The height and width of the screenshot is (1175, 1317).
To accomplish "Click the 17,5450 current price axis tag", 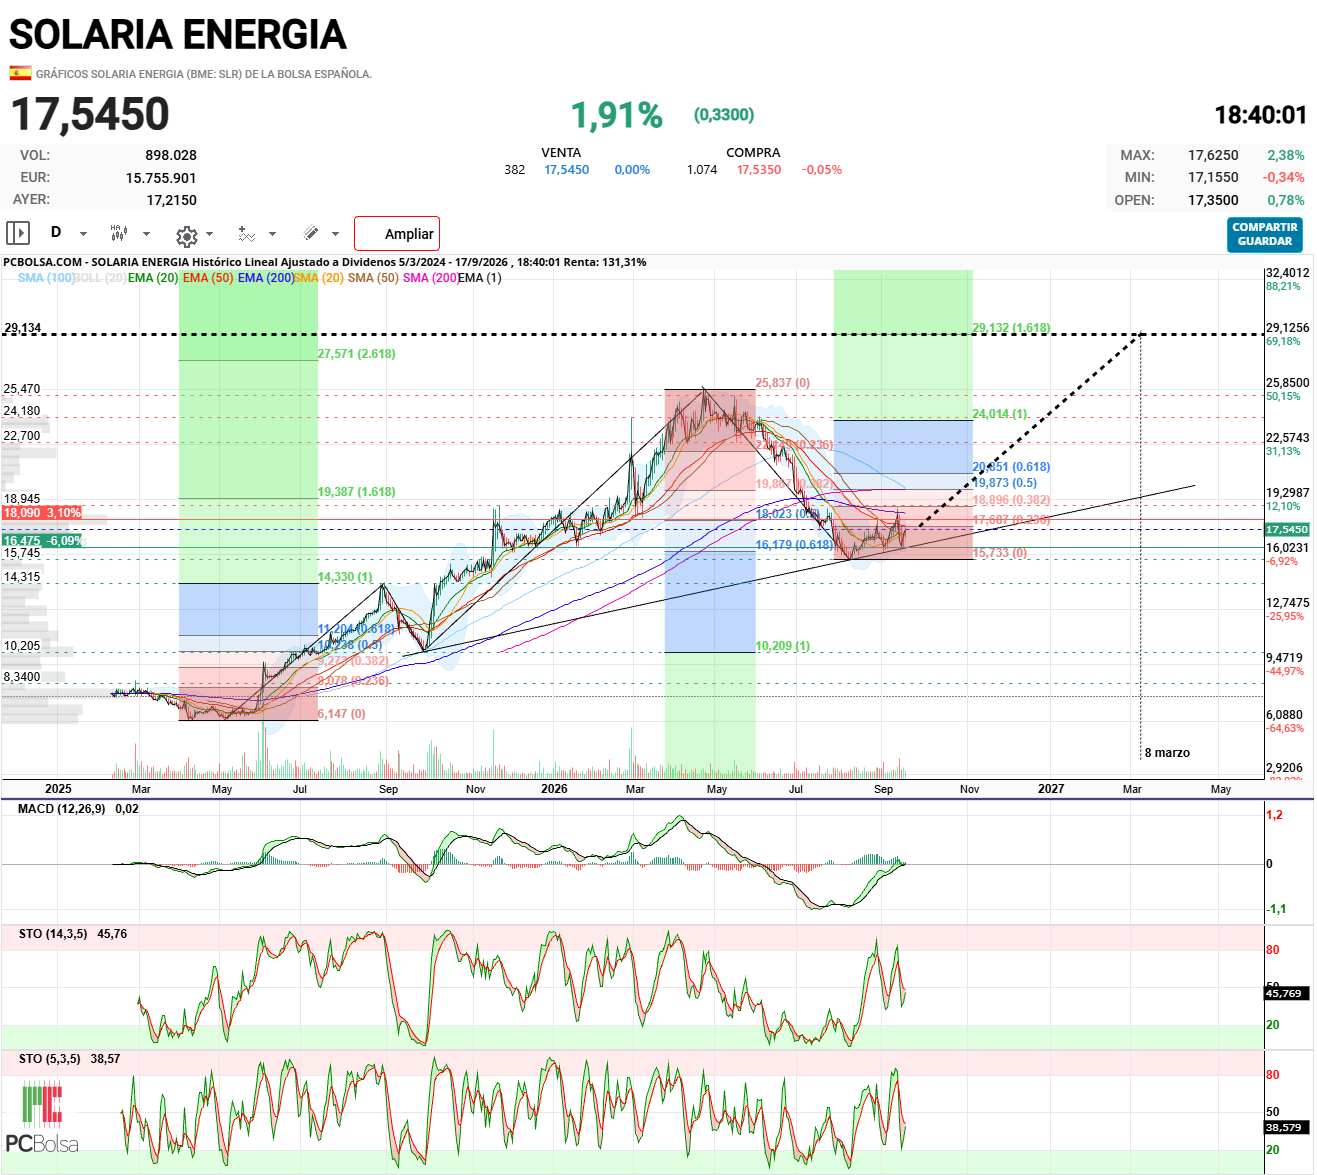I will click(x=1287, y=529).
